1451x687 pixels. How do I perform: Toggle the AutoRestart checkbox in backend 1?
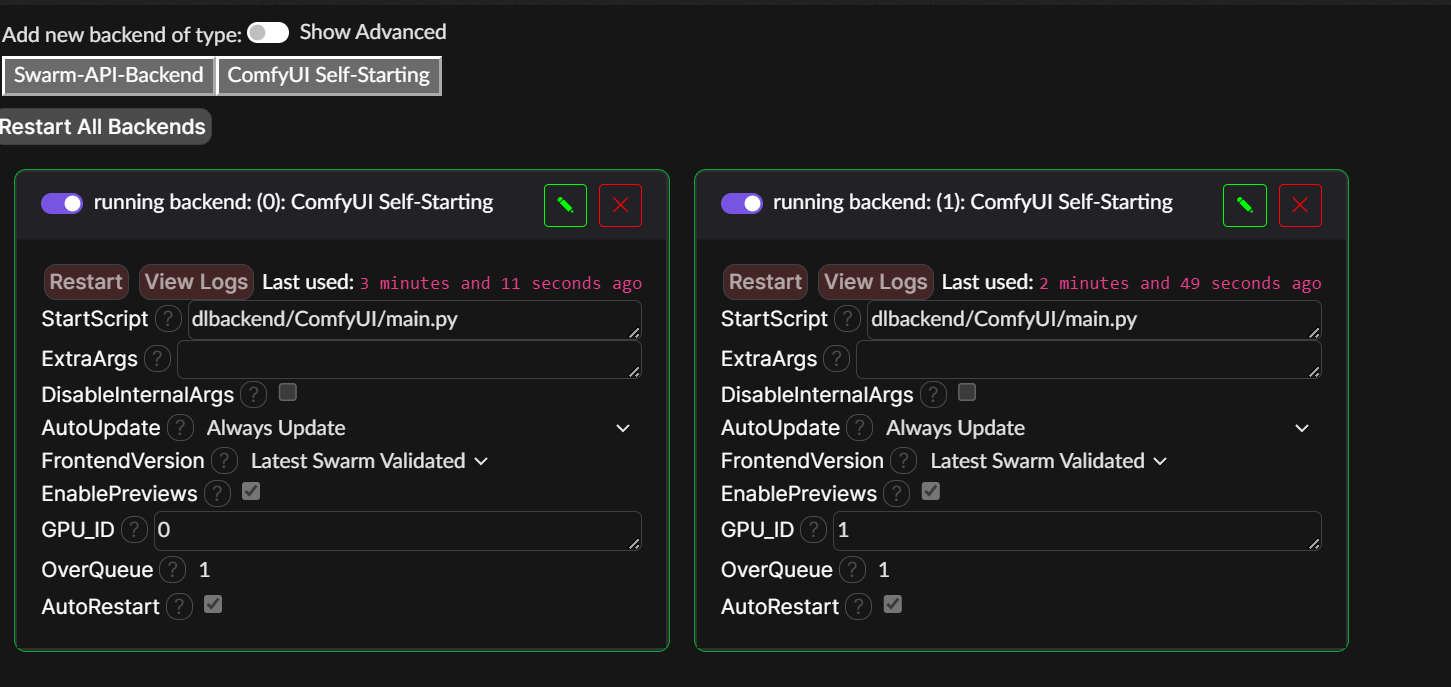(893, 605)
